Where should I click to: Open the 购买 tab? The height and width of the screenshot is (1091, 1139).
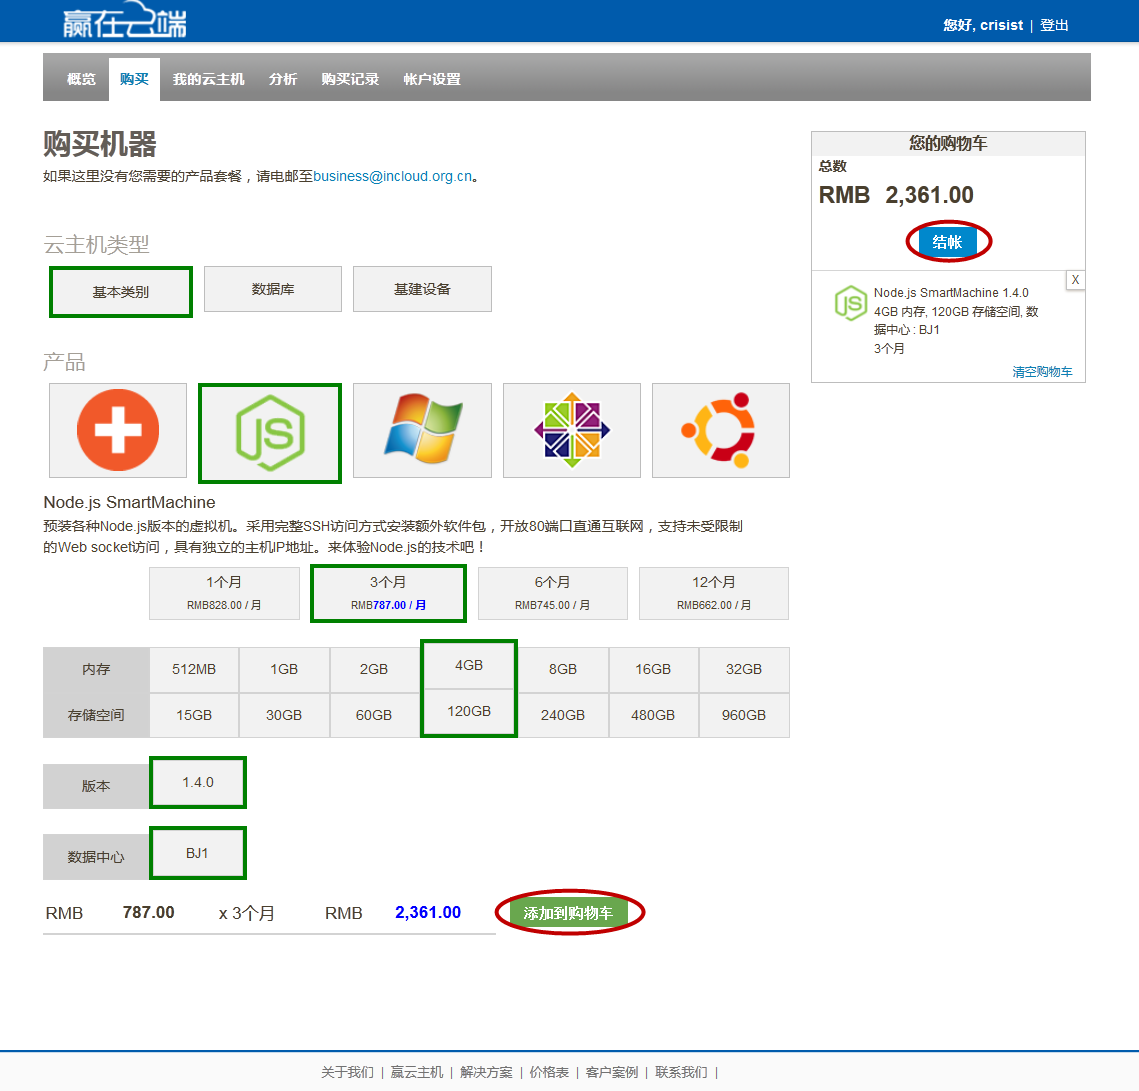[x=134, y=79]
